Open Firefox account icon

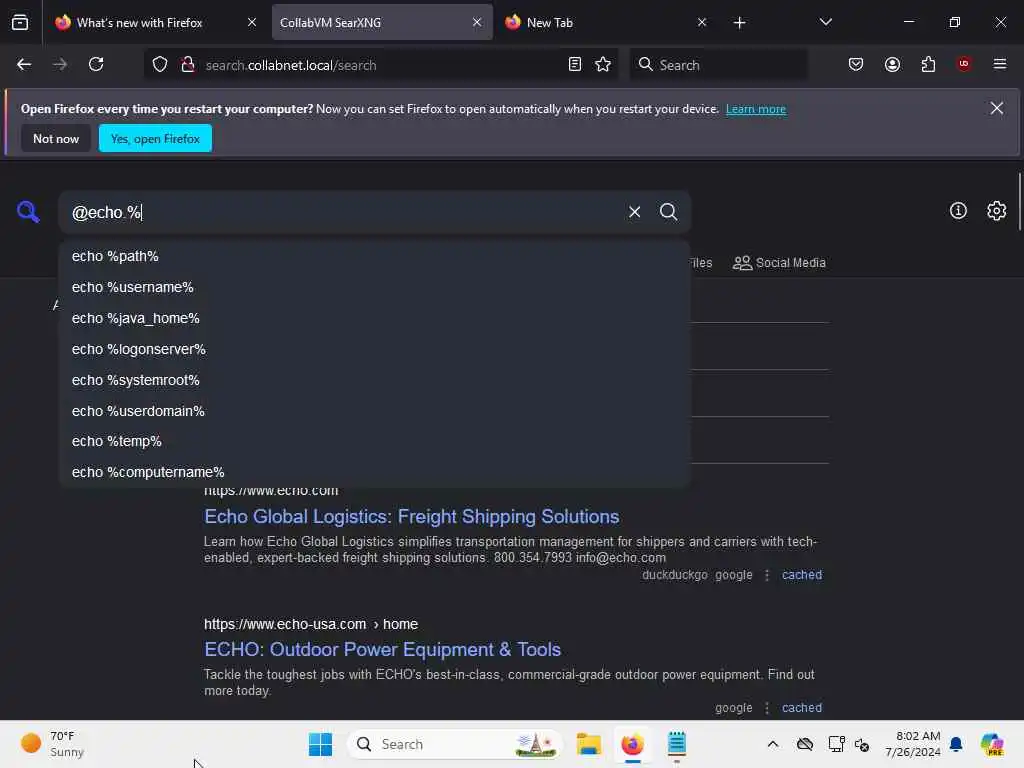(892, 64)
